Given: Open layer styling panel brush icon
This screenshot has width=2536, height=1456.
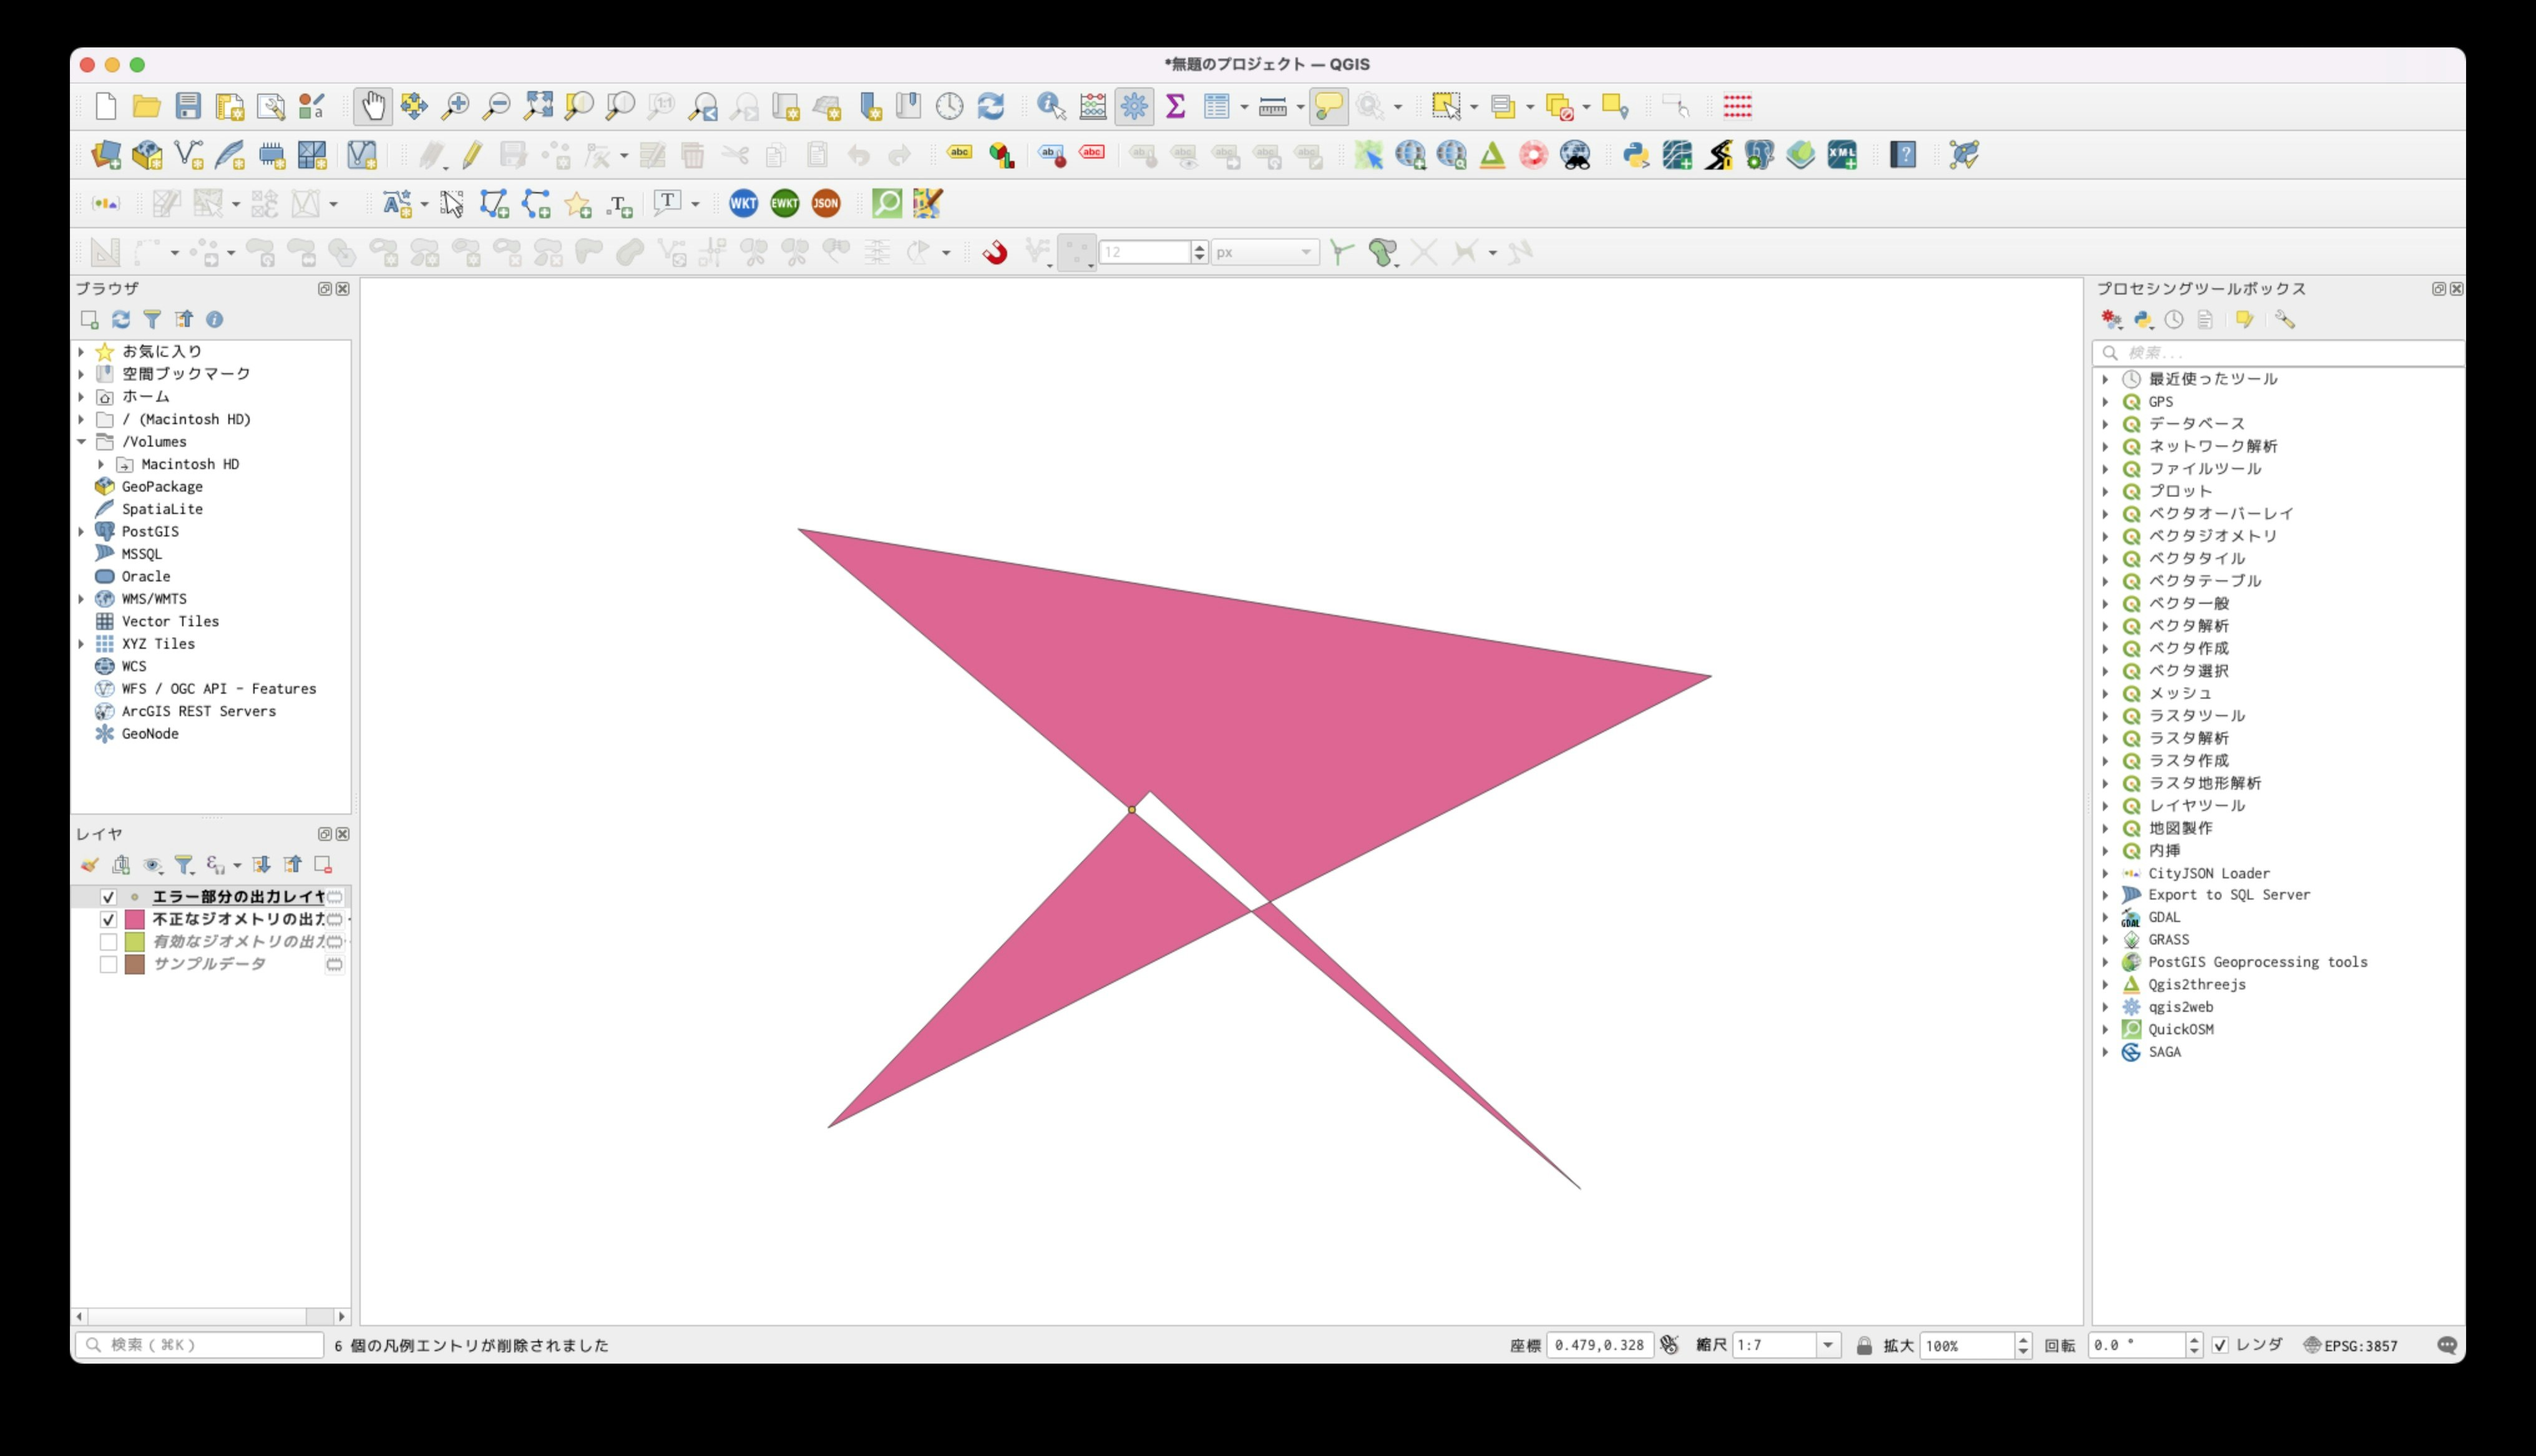Looking at the screenshot, I should [90, 865].
